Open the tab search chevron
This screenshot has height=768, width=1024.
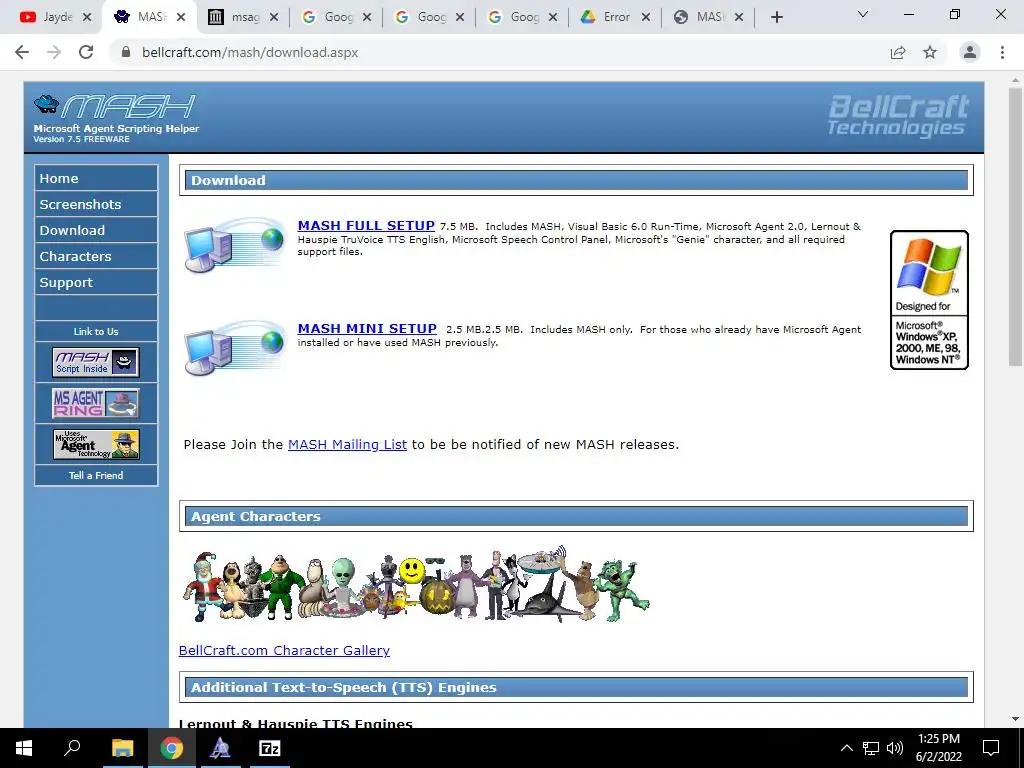(863, 14)
